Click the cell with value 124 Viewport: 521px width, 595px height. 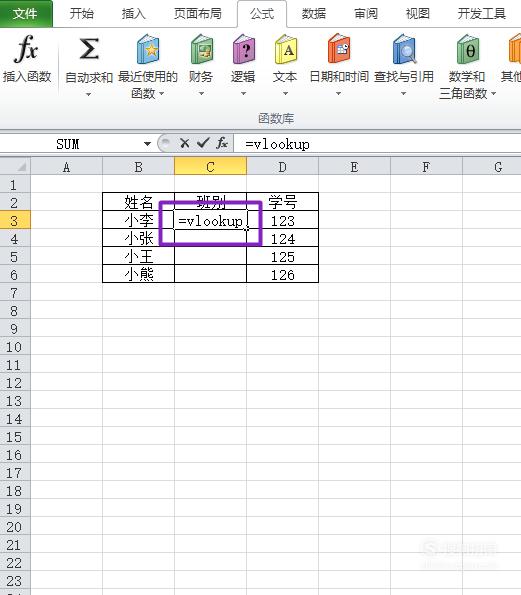(283, 238)
